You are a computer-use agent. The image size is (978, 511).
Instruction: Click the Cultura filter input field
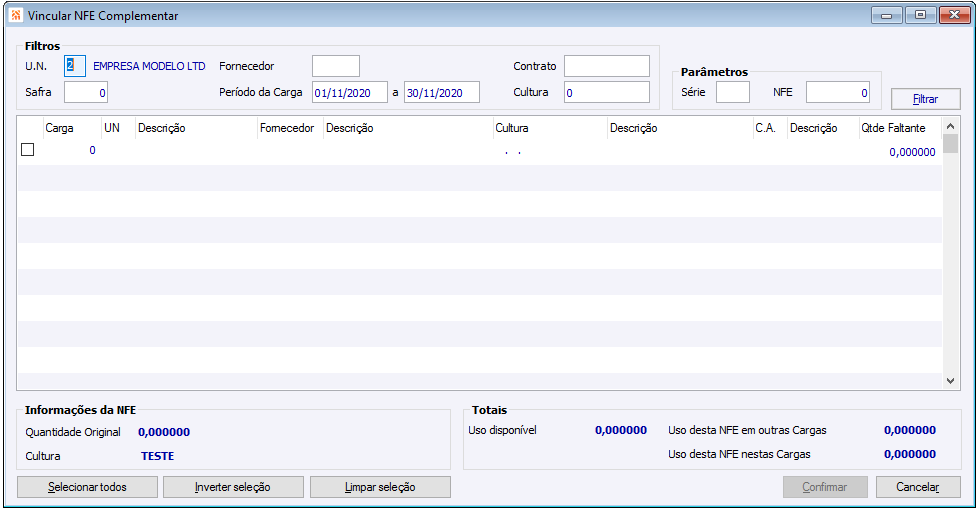tap(607, 92)
